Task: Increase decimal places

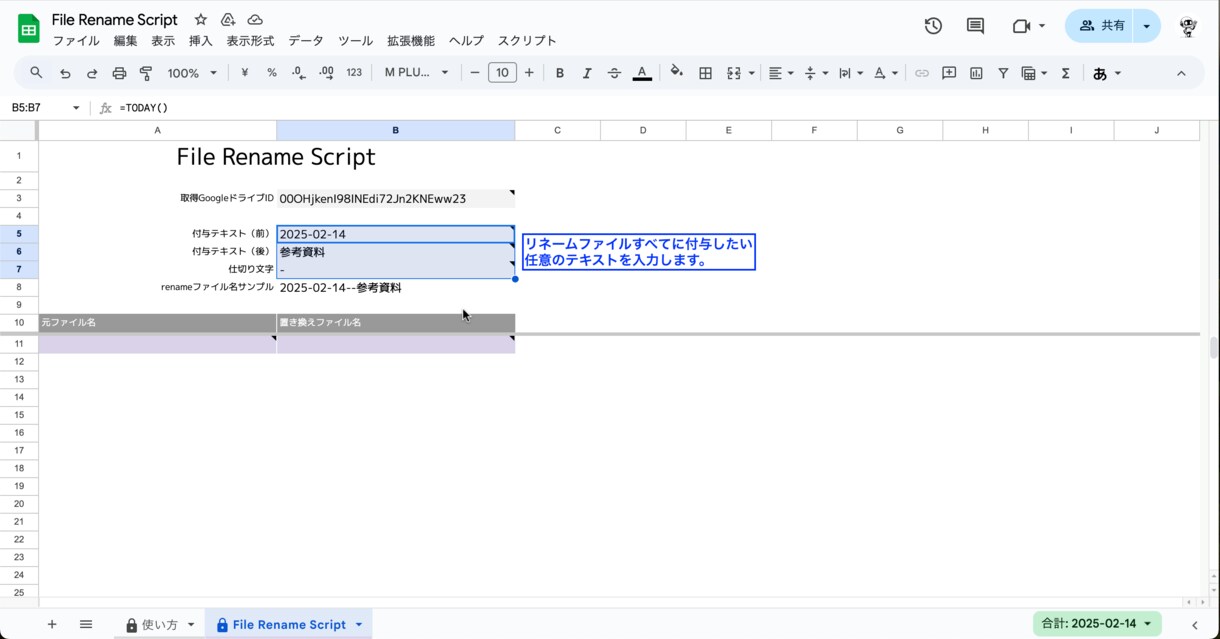Action: 326,73
